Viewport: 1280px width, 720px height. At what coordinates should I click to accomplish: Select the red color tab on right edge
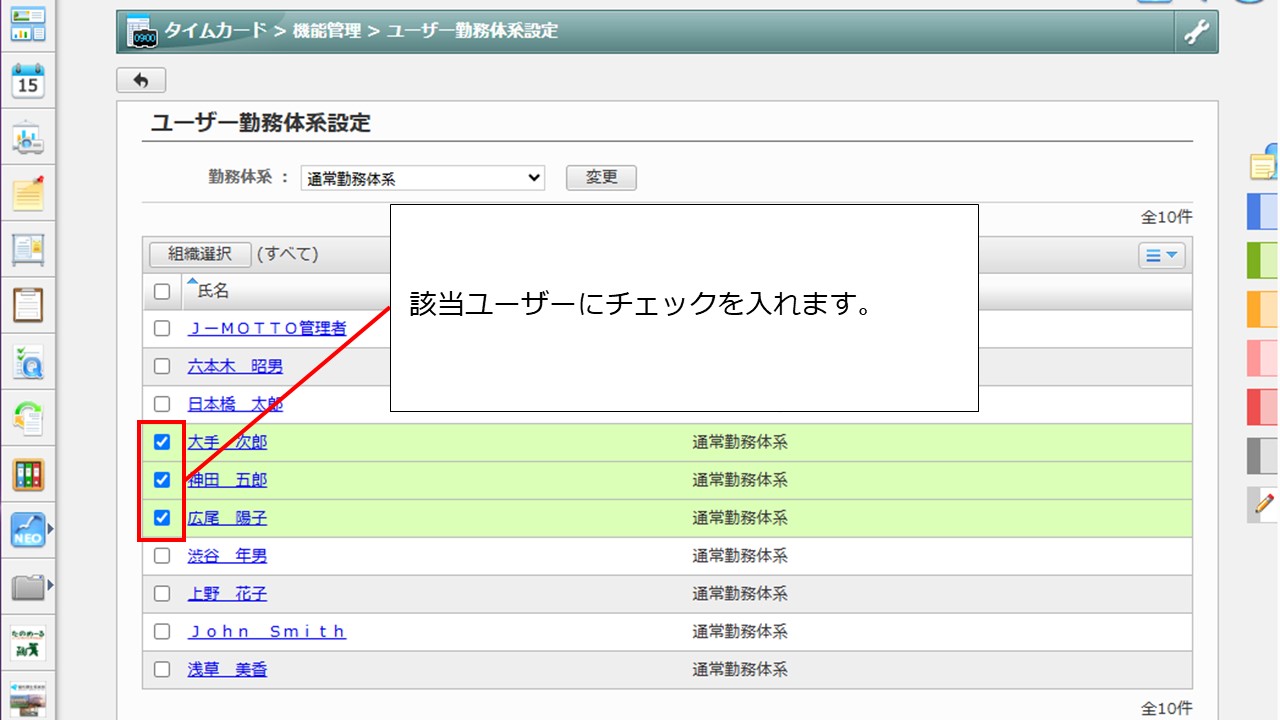coord(1263,407)
